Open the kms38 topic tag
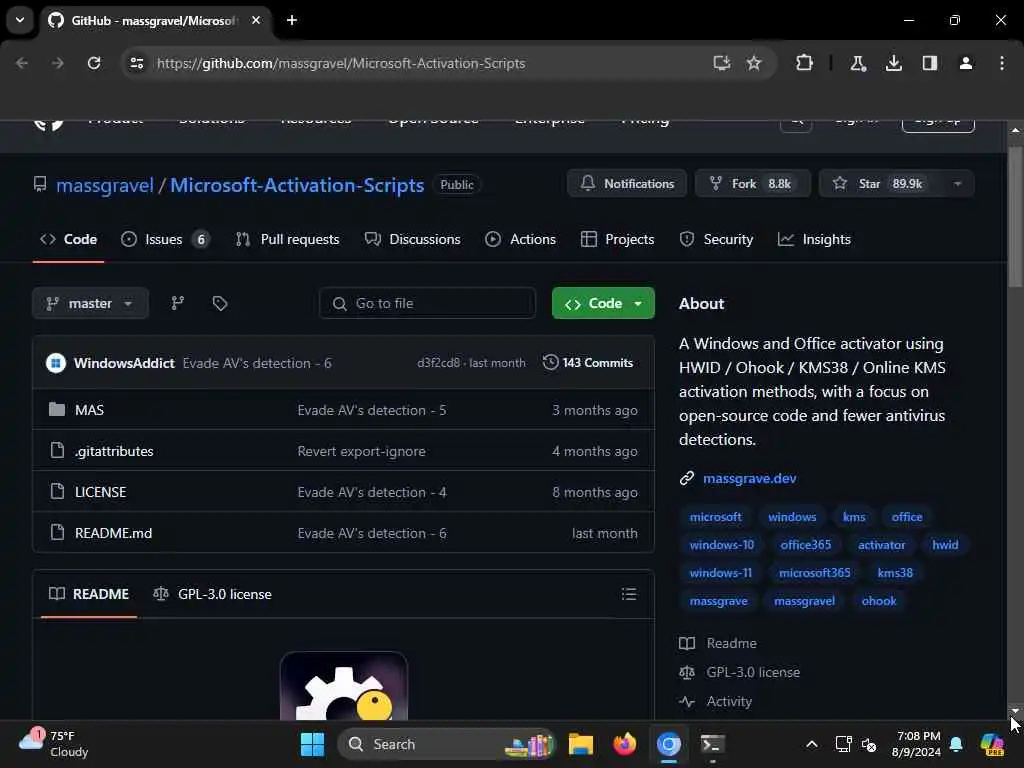The image size is (1024, 768). tap(895, 573)
